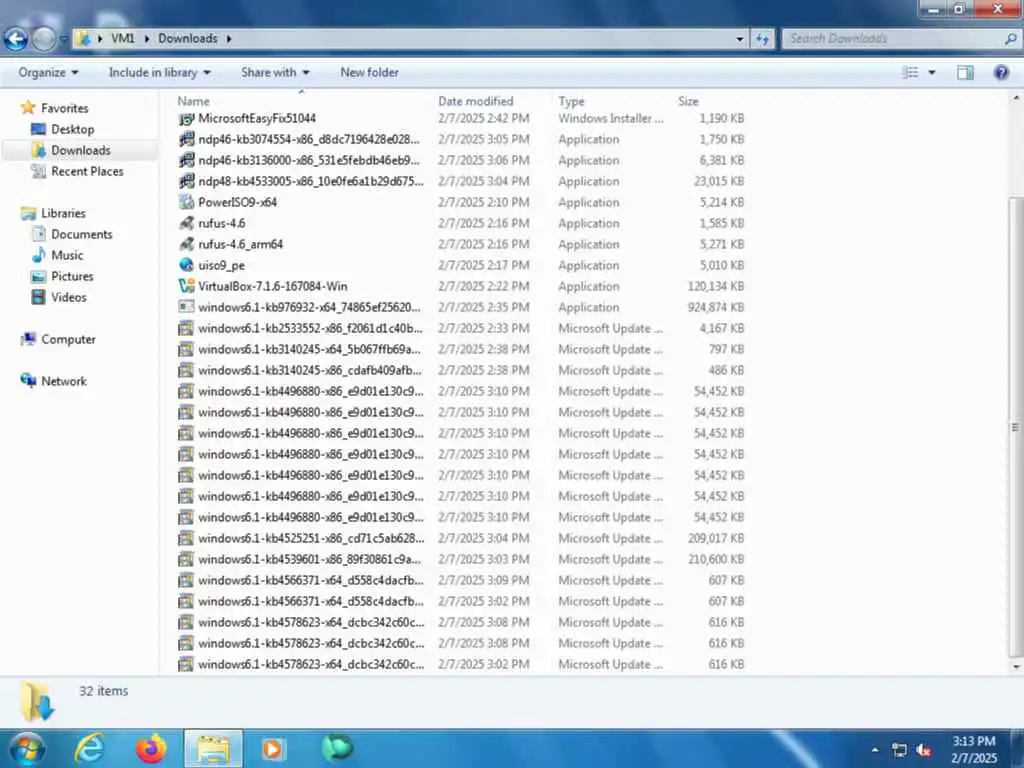1024x768 pixels.
Task: Open the help question mark icon
Action: [1000, 72]
